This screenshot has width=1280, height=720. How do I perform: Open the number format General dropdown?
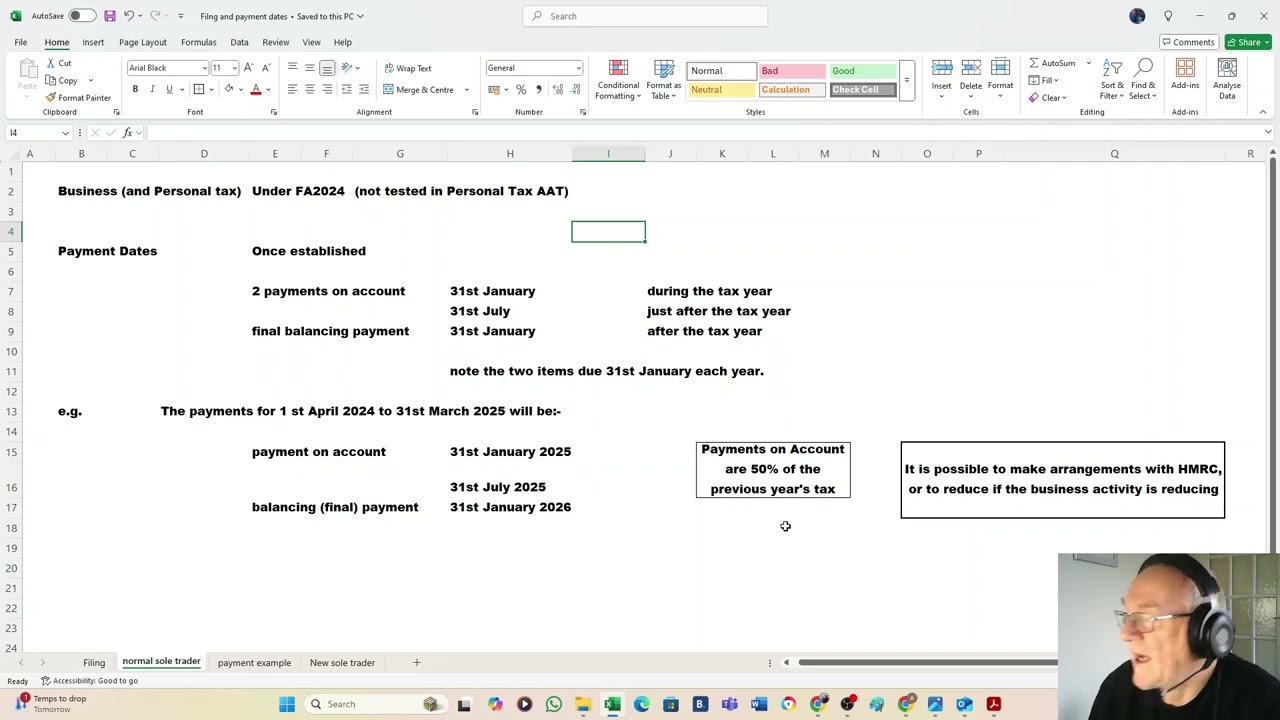click(578, 68)
